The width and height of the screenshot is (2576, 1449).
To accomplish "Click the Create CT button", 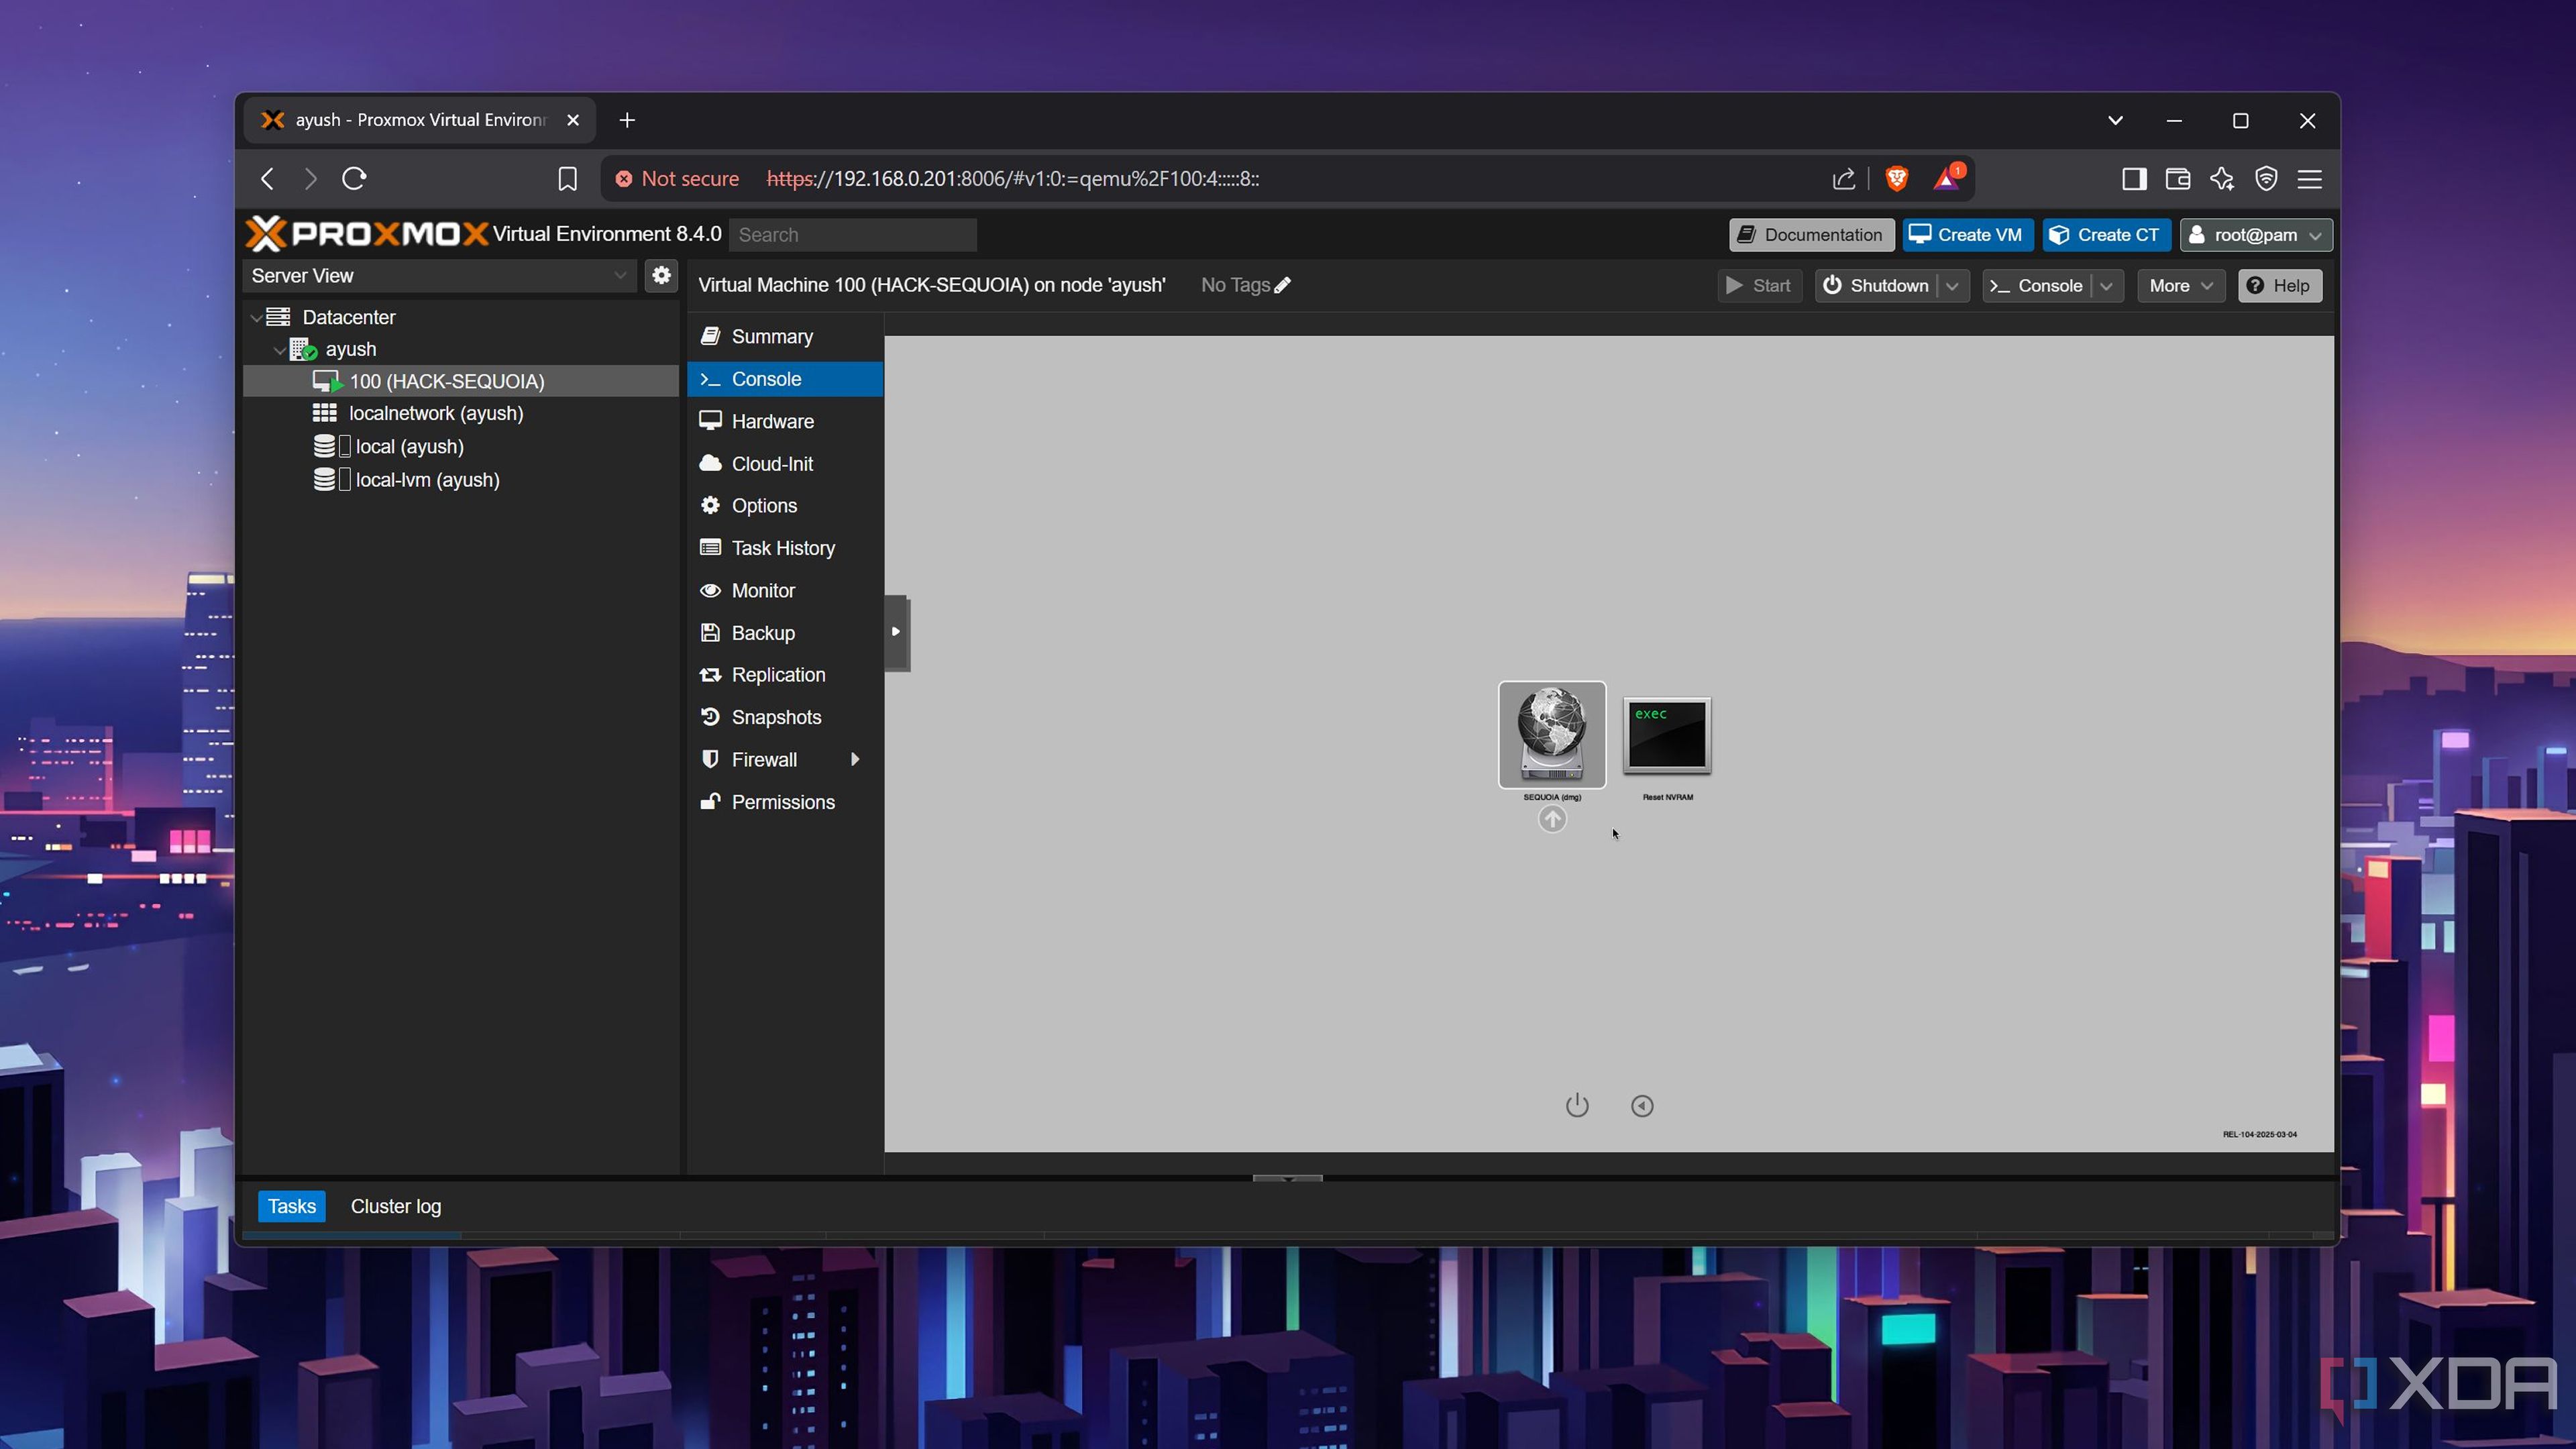I will (x=2105, y=235).
